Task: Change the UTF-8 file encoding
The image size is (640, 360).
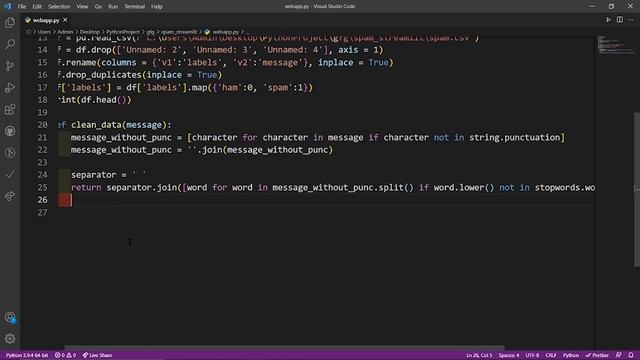Action: click(x=532, y=356)
